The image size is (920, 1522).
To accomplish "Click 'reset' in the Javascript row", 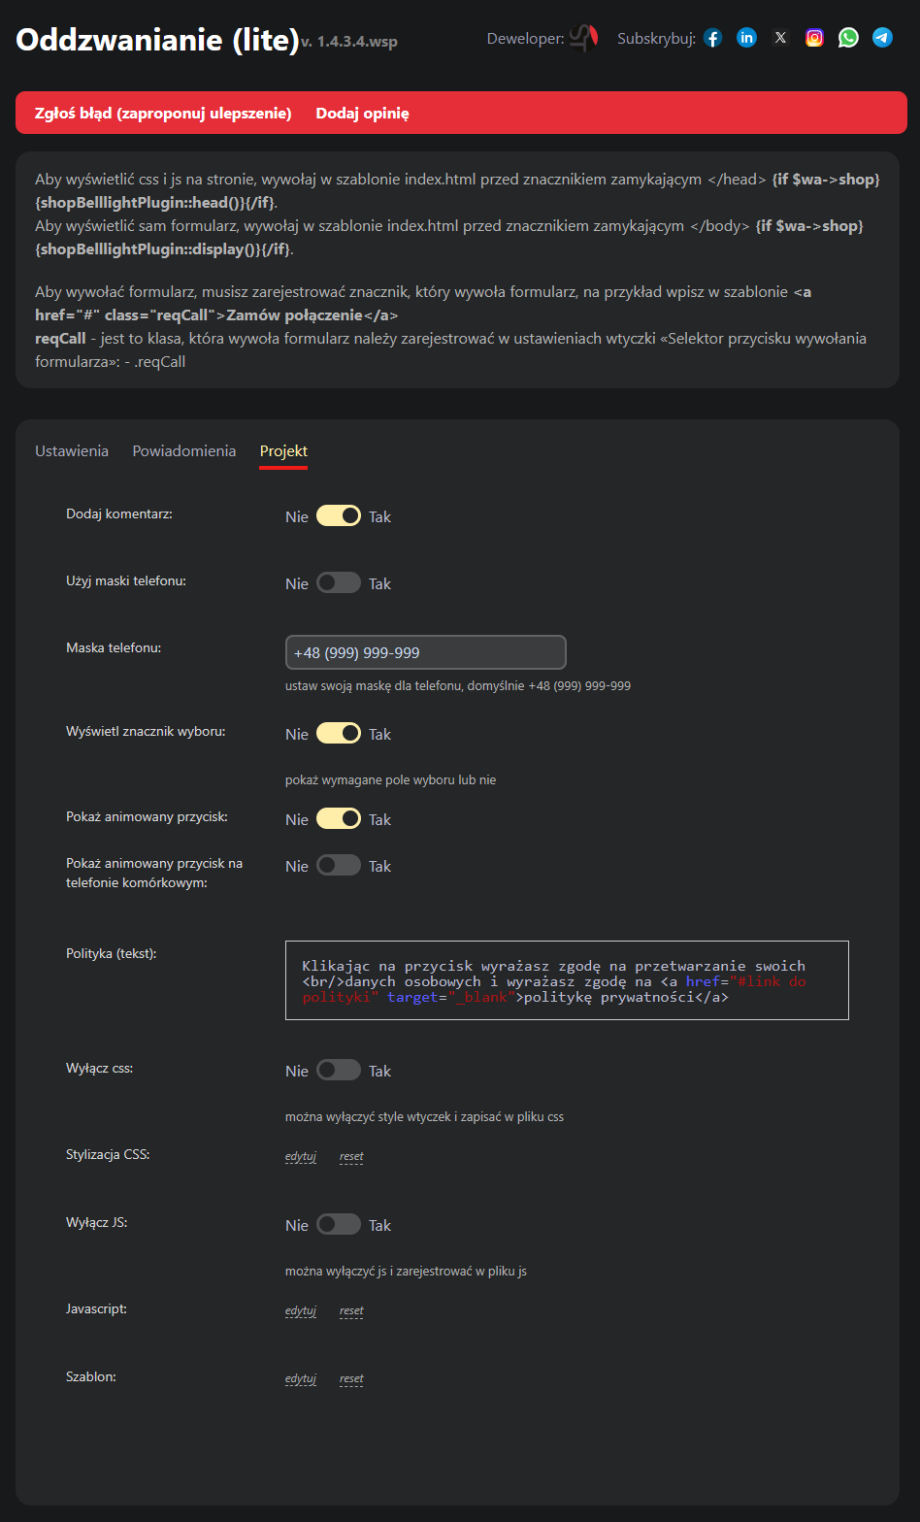I will tap(351, 1311).
